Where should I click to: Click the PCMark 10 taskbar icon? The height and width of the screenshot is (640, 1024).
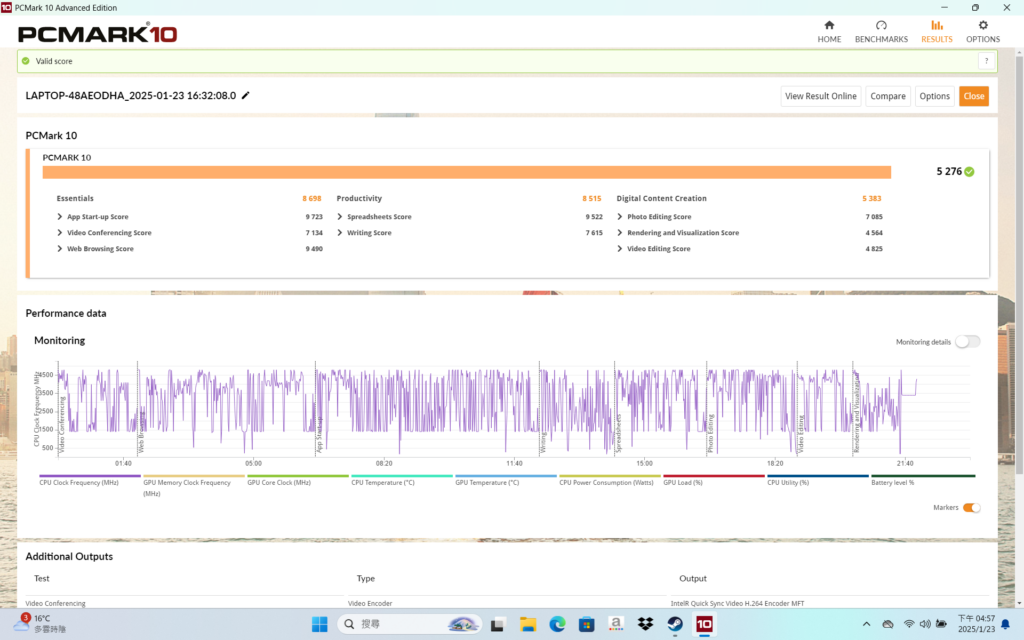704,624
